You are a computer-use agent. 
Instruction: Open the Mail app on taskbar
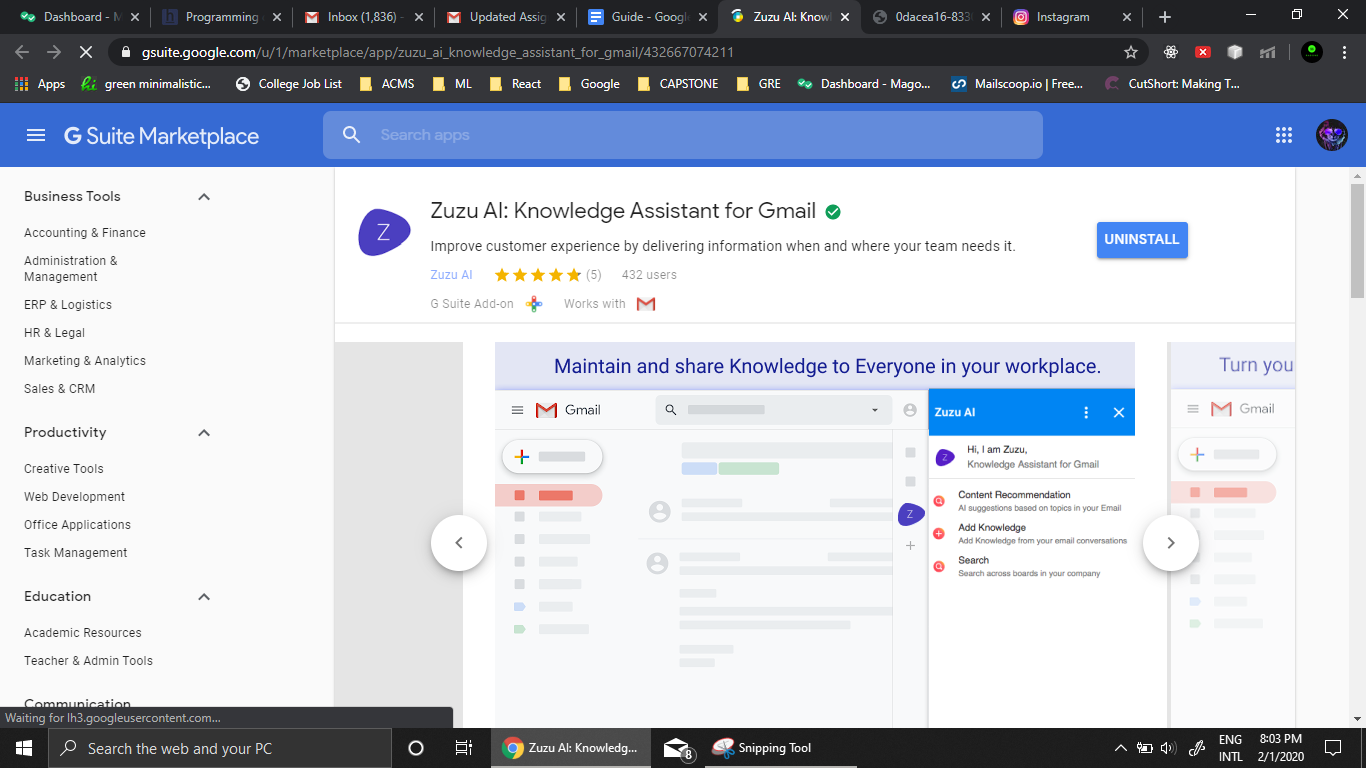pos(679,748)
